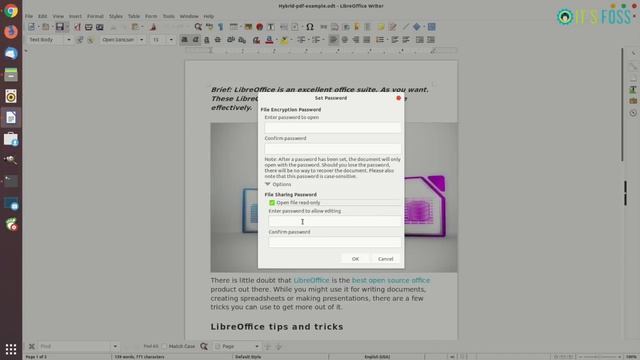The width and height of the screenshot is (640, 360).
Task: Click Show Applications grid in dock
Action: (11, 349)
